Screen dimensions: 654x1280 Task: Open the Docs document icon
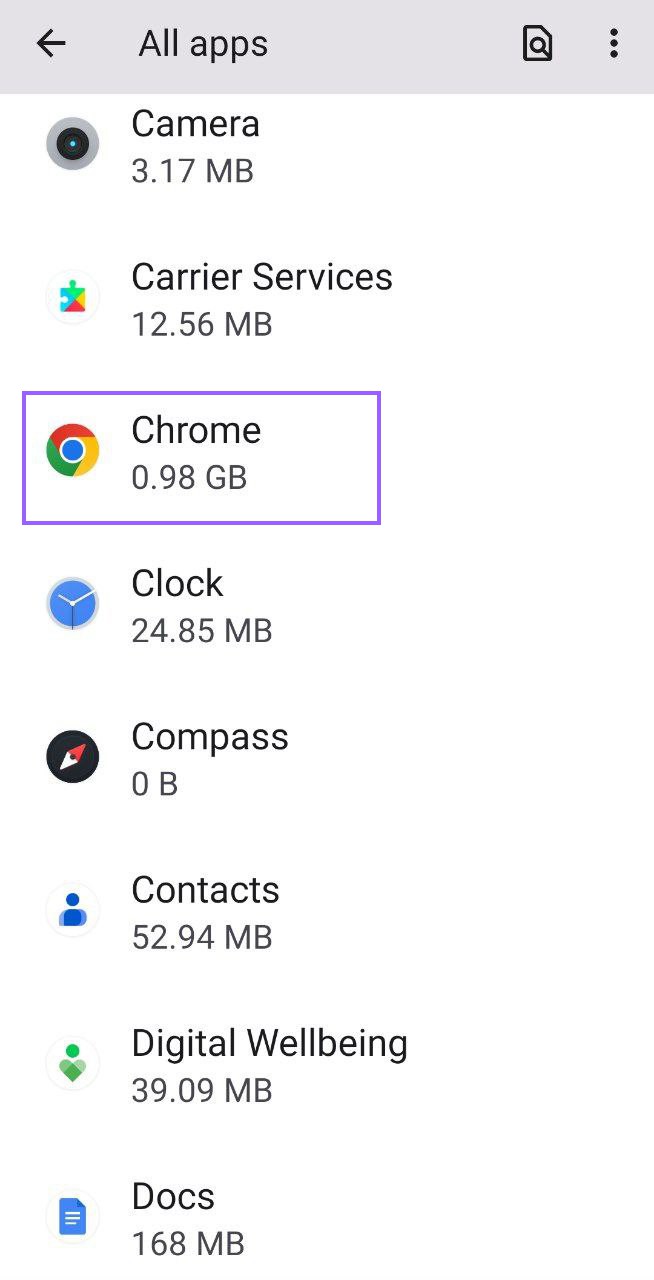pyautogui.click(x=72, y=1217)
